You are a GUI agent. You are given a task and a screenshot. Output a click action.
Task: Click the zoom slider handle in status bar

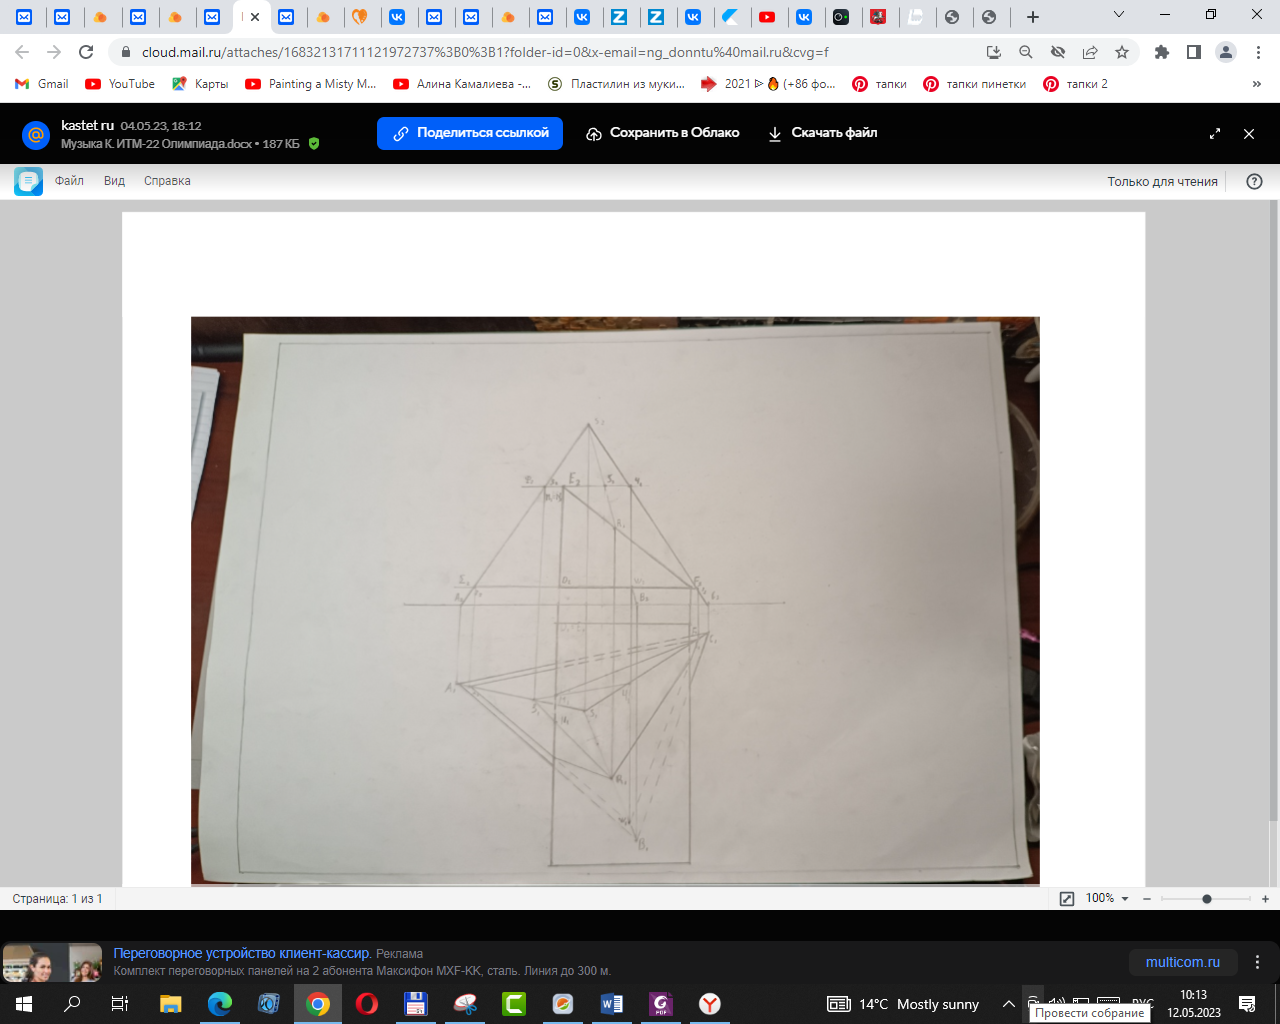[x=1207, y=899]
